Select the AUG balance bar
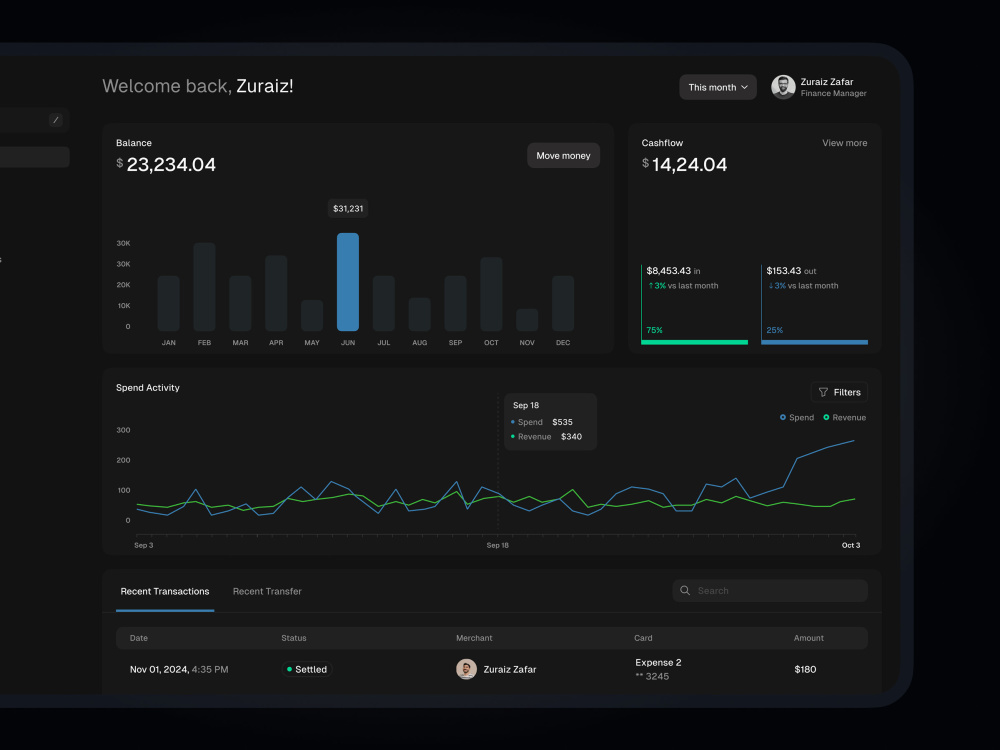 pos(419,314)
